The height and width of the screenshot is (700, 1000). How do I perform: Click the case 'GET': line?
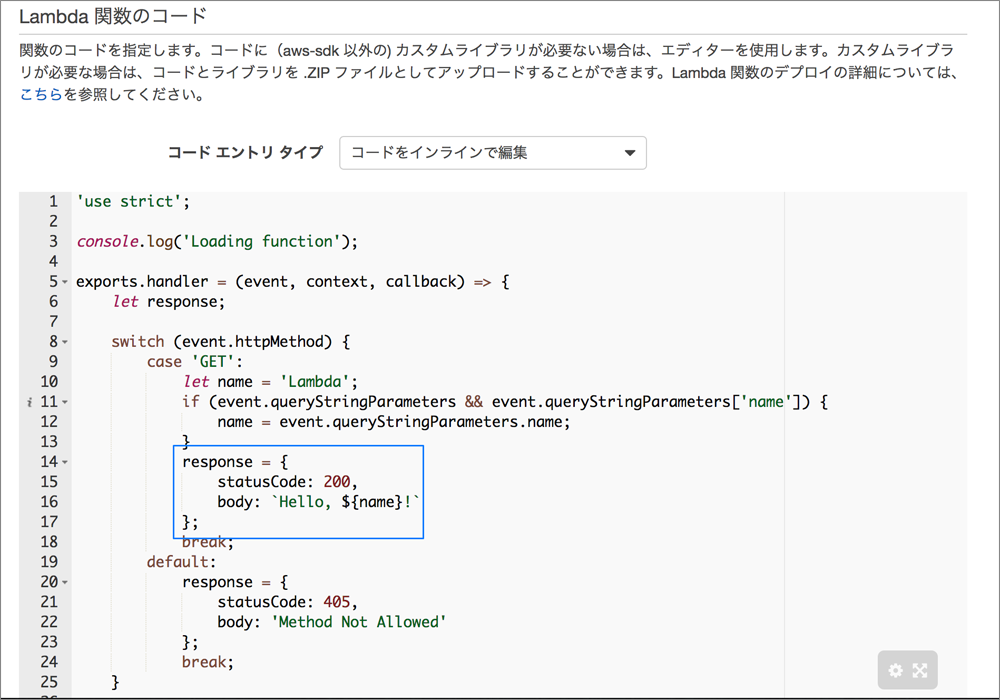tap(195, 361)
